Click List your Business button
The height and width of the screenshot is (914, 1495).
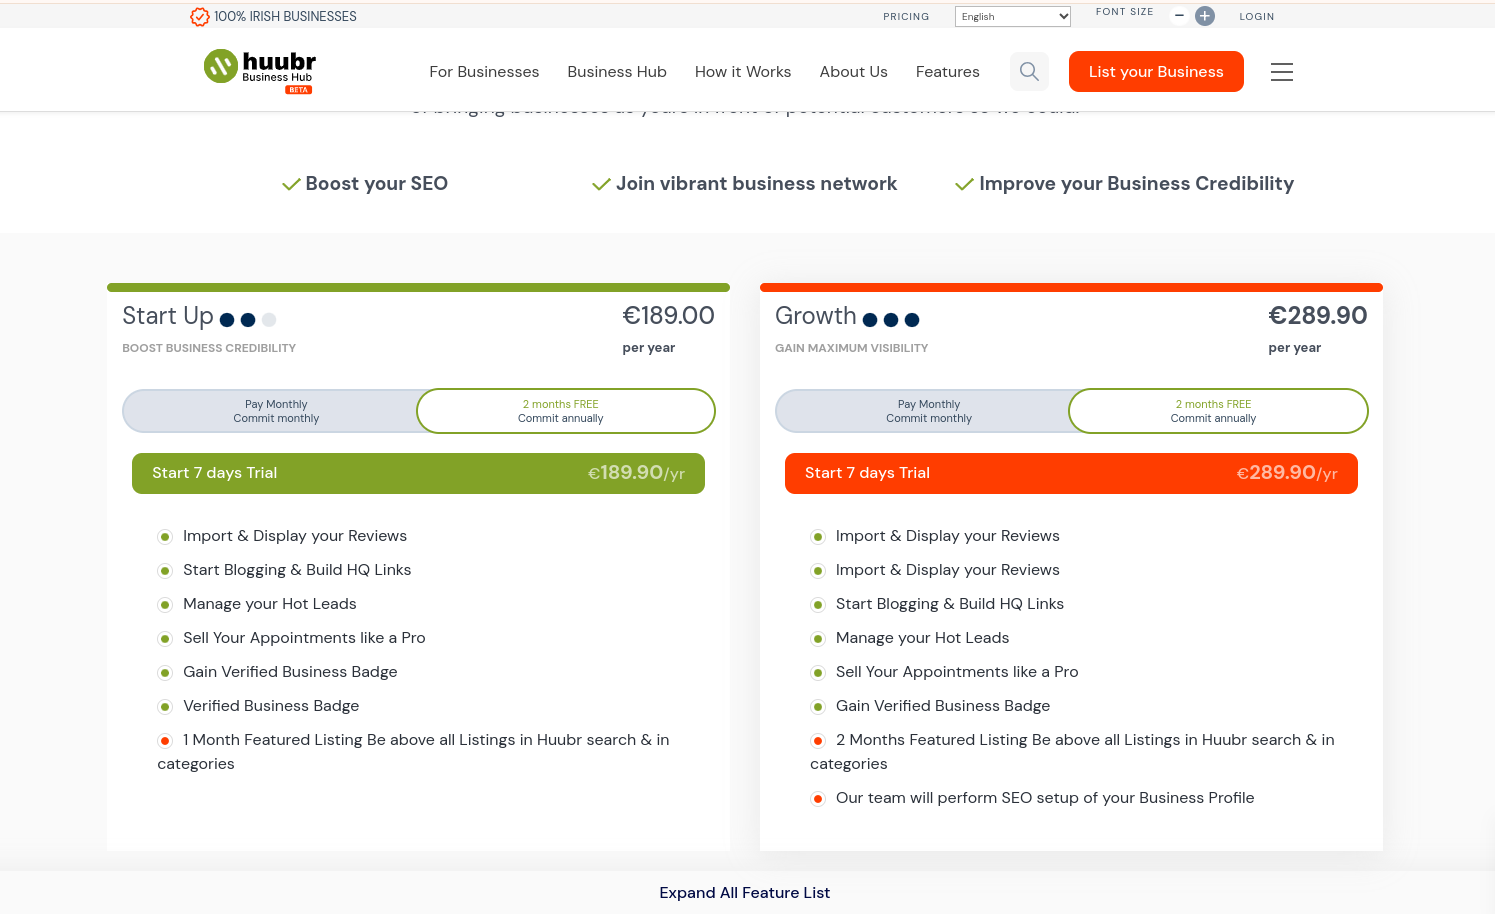click(x=1156, y=72)
